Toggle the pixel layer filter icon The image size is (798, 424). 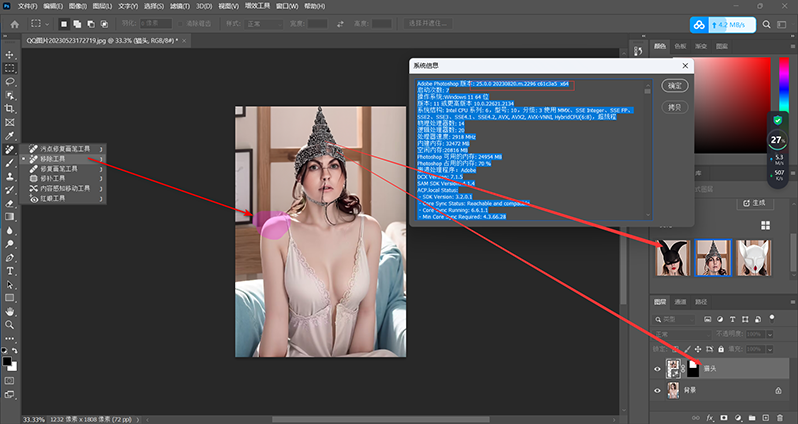click(x=707, y=319)
